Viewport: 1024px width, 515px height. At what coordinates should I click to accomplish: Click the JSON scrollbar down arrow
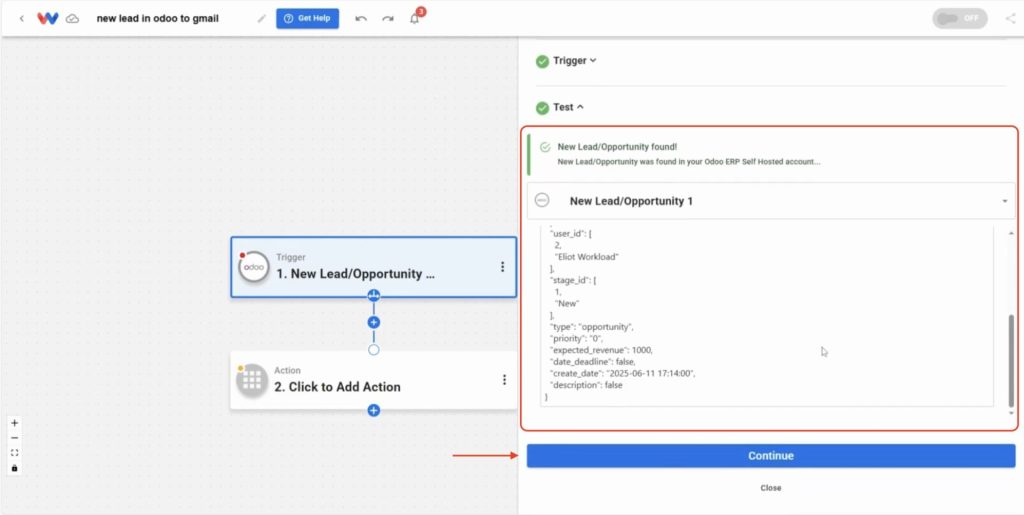coord(1012,413)
